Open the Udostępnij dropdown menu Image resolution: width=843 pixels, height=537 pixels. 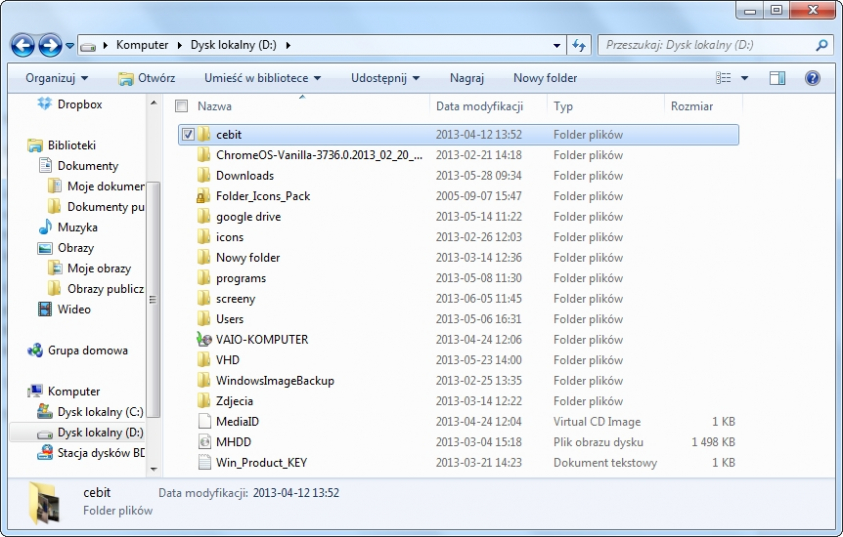385,78
